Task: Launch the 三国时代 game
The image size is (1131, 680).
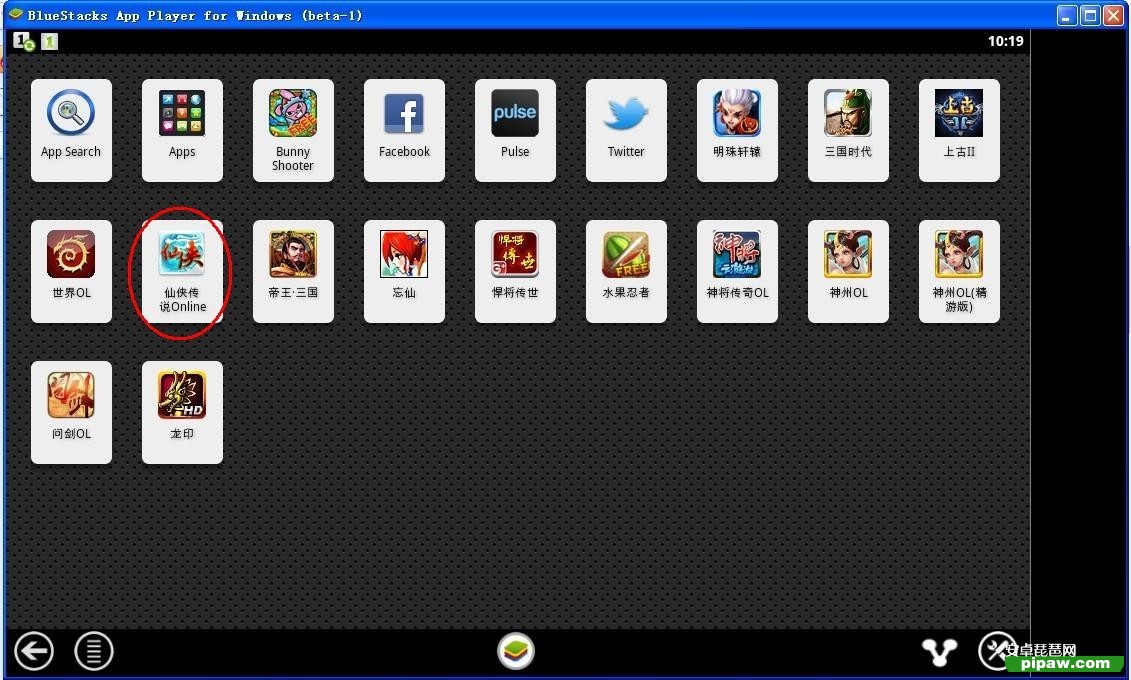Action: (848, 130)
